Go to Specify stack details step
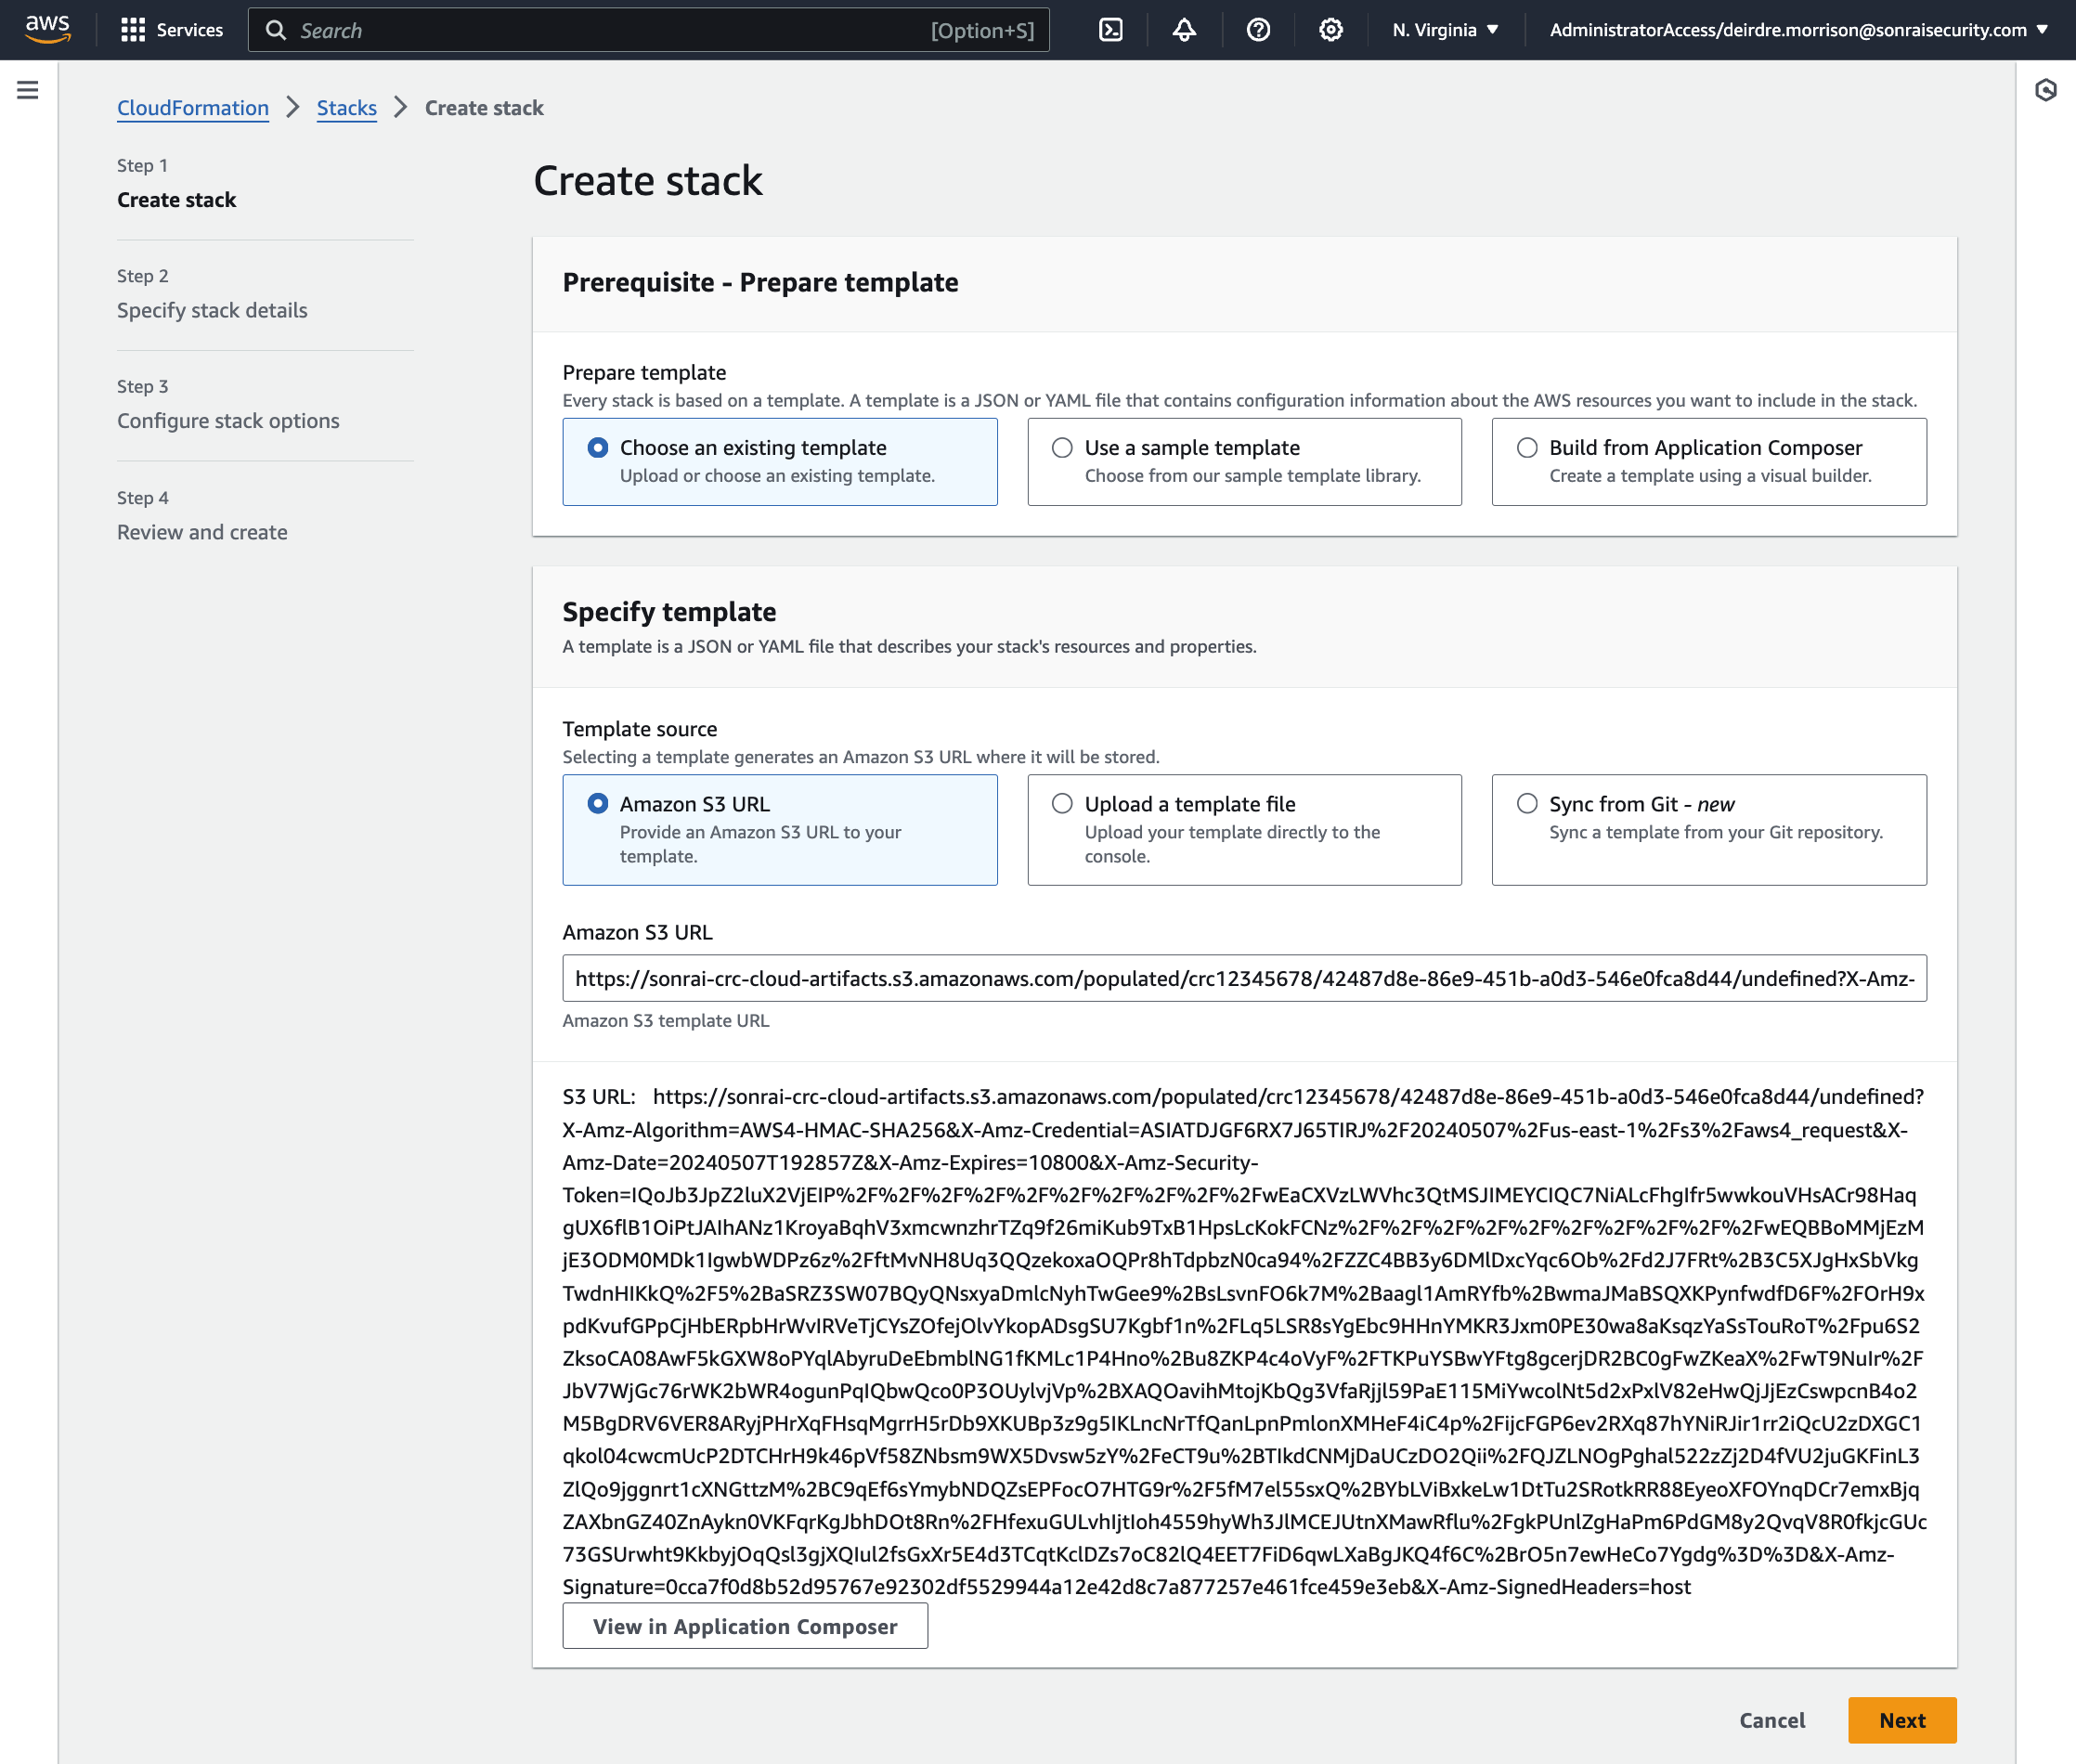The image size is (2076, 1764). [212, 310]
